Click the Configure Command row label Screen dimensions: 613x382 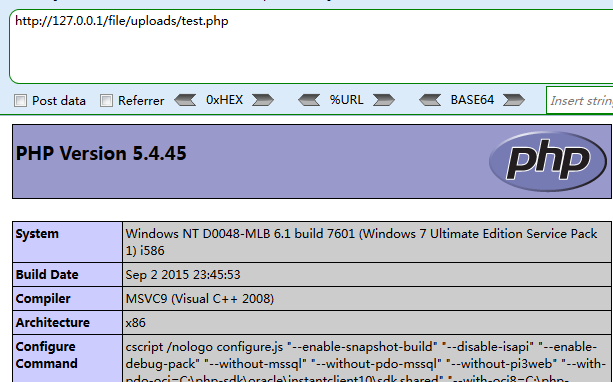tap(47, 355)
